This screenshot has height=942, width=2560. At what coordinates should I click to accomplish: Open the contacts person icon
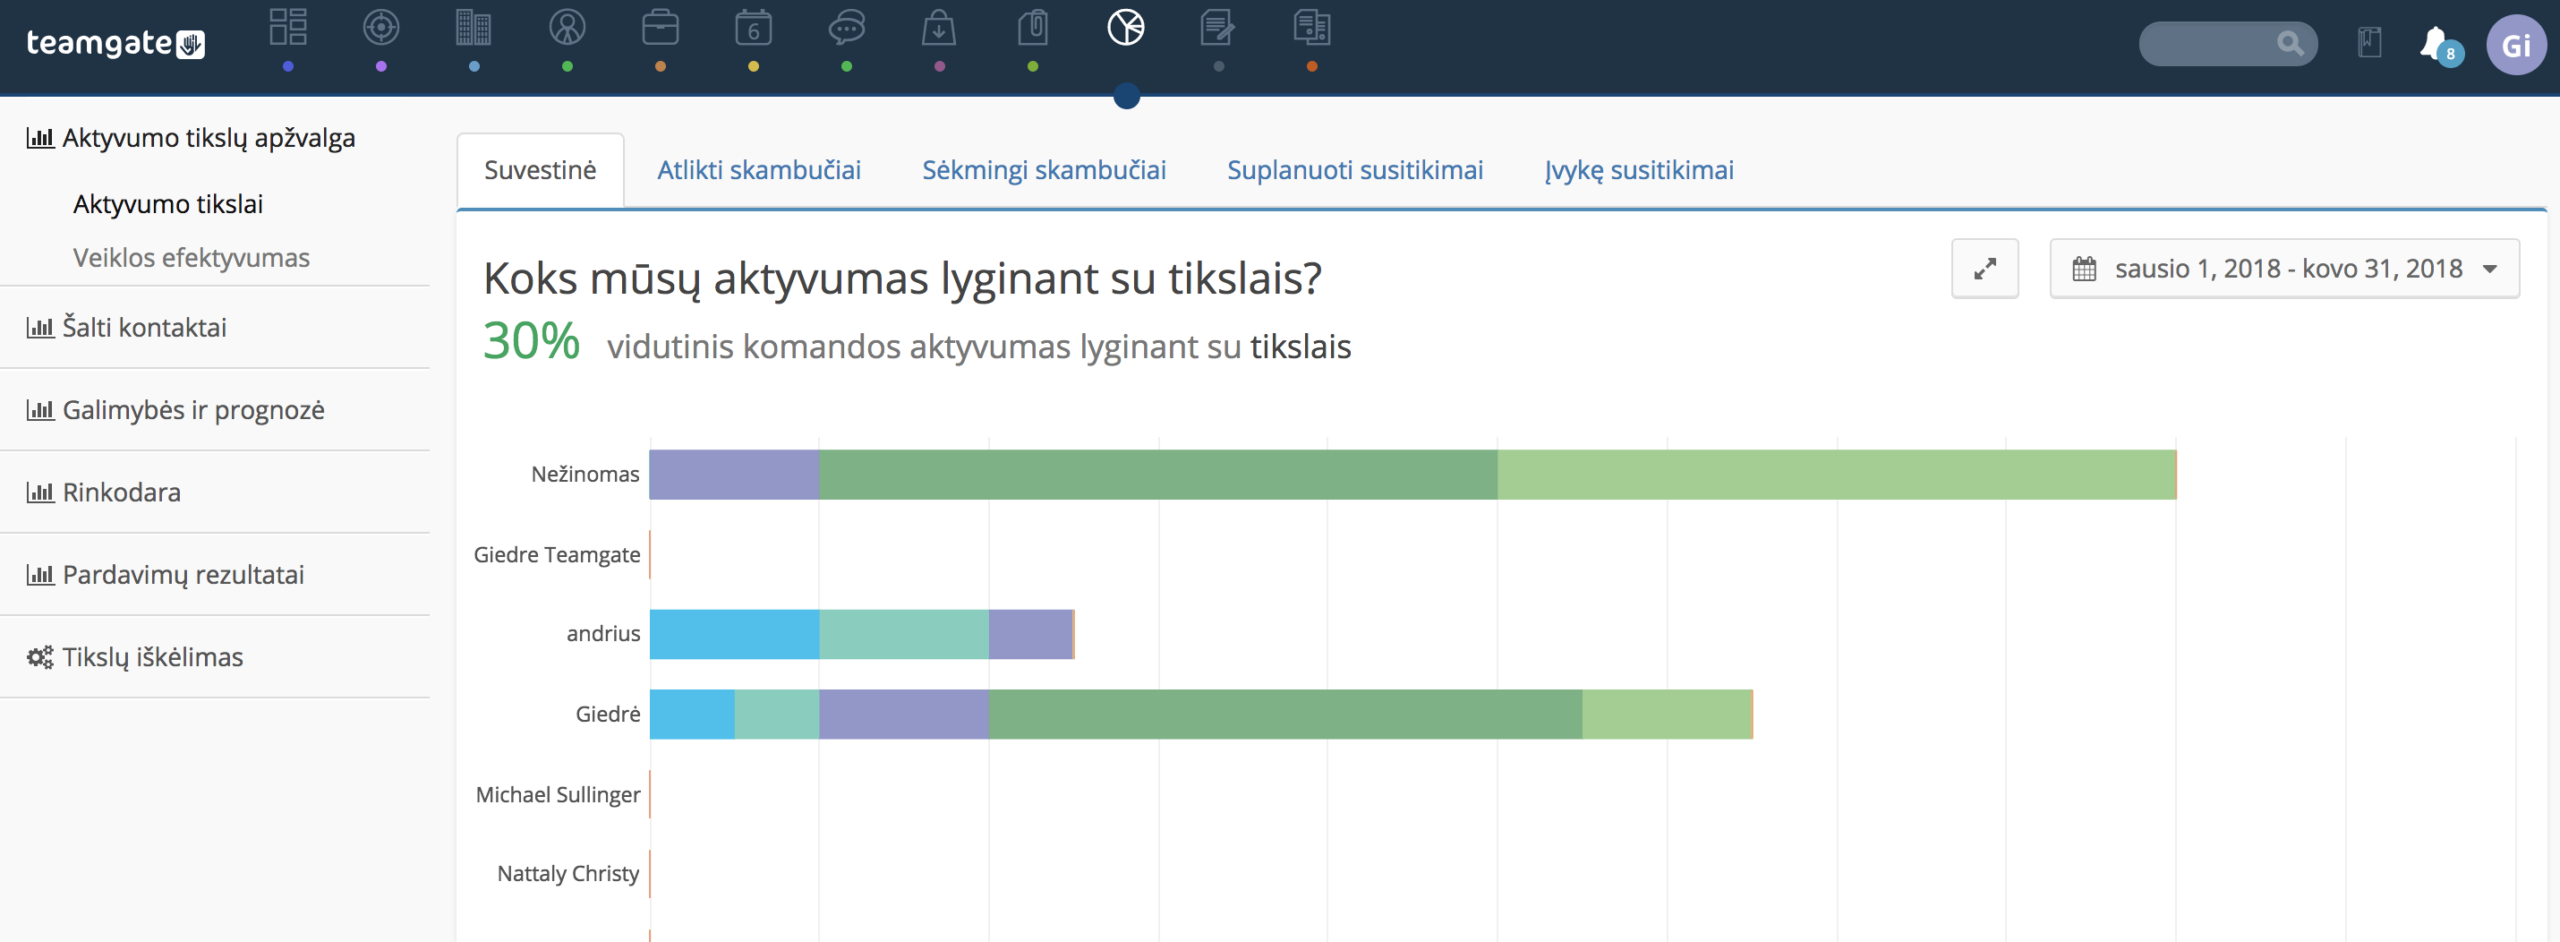(x=567, y=28)
